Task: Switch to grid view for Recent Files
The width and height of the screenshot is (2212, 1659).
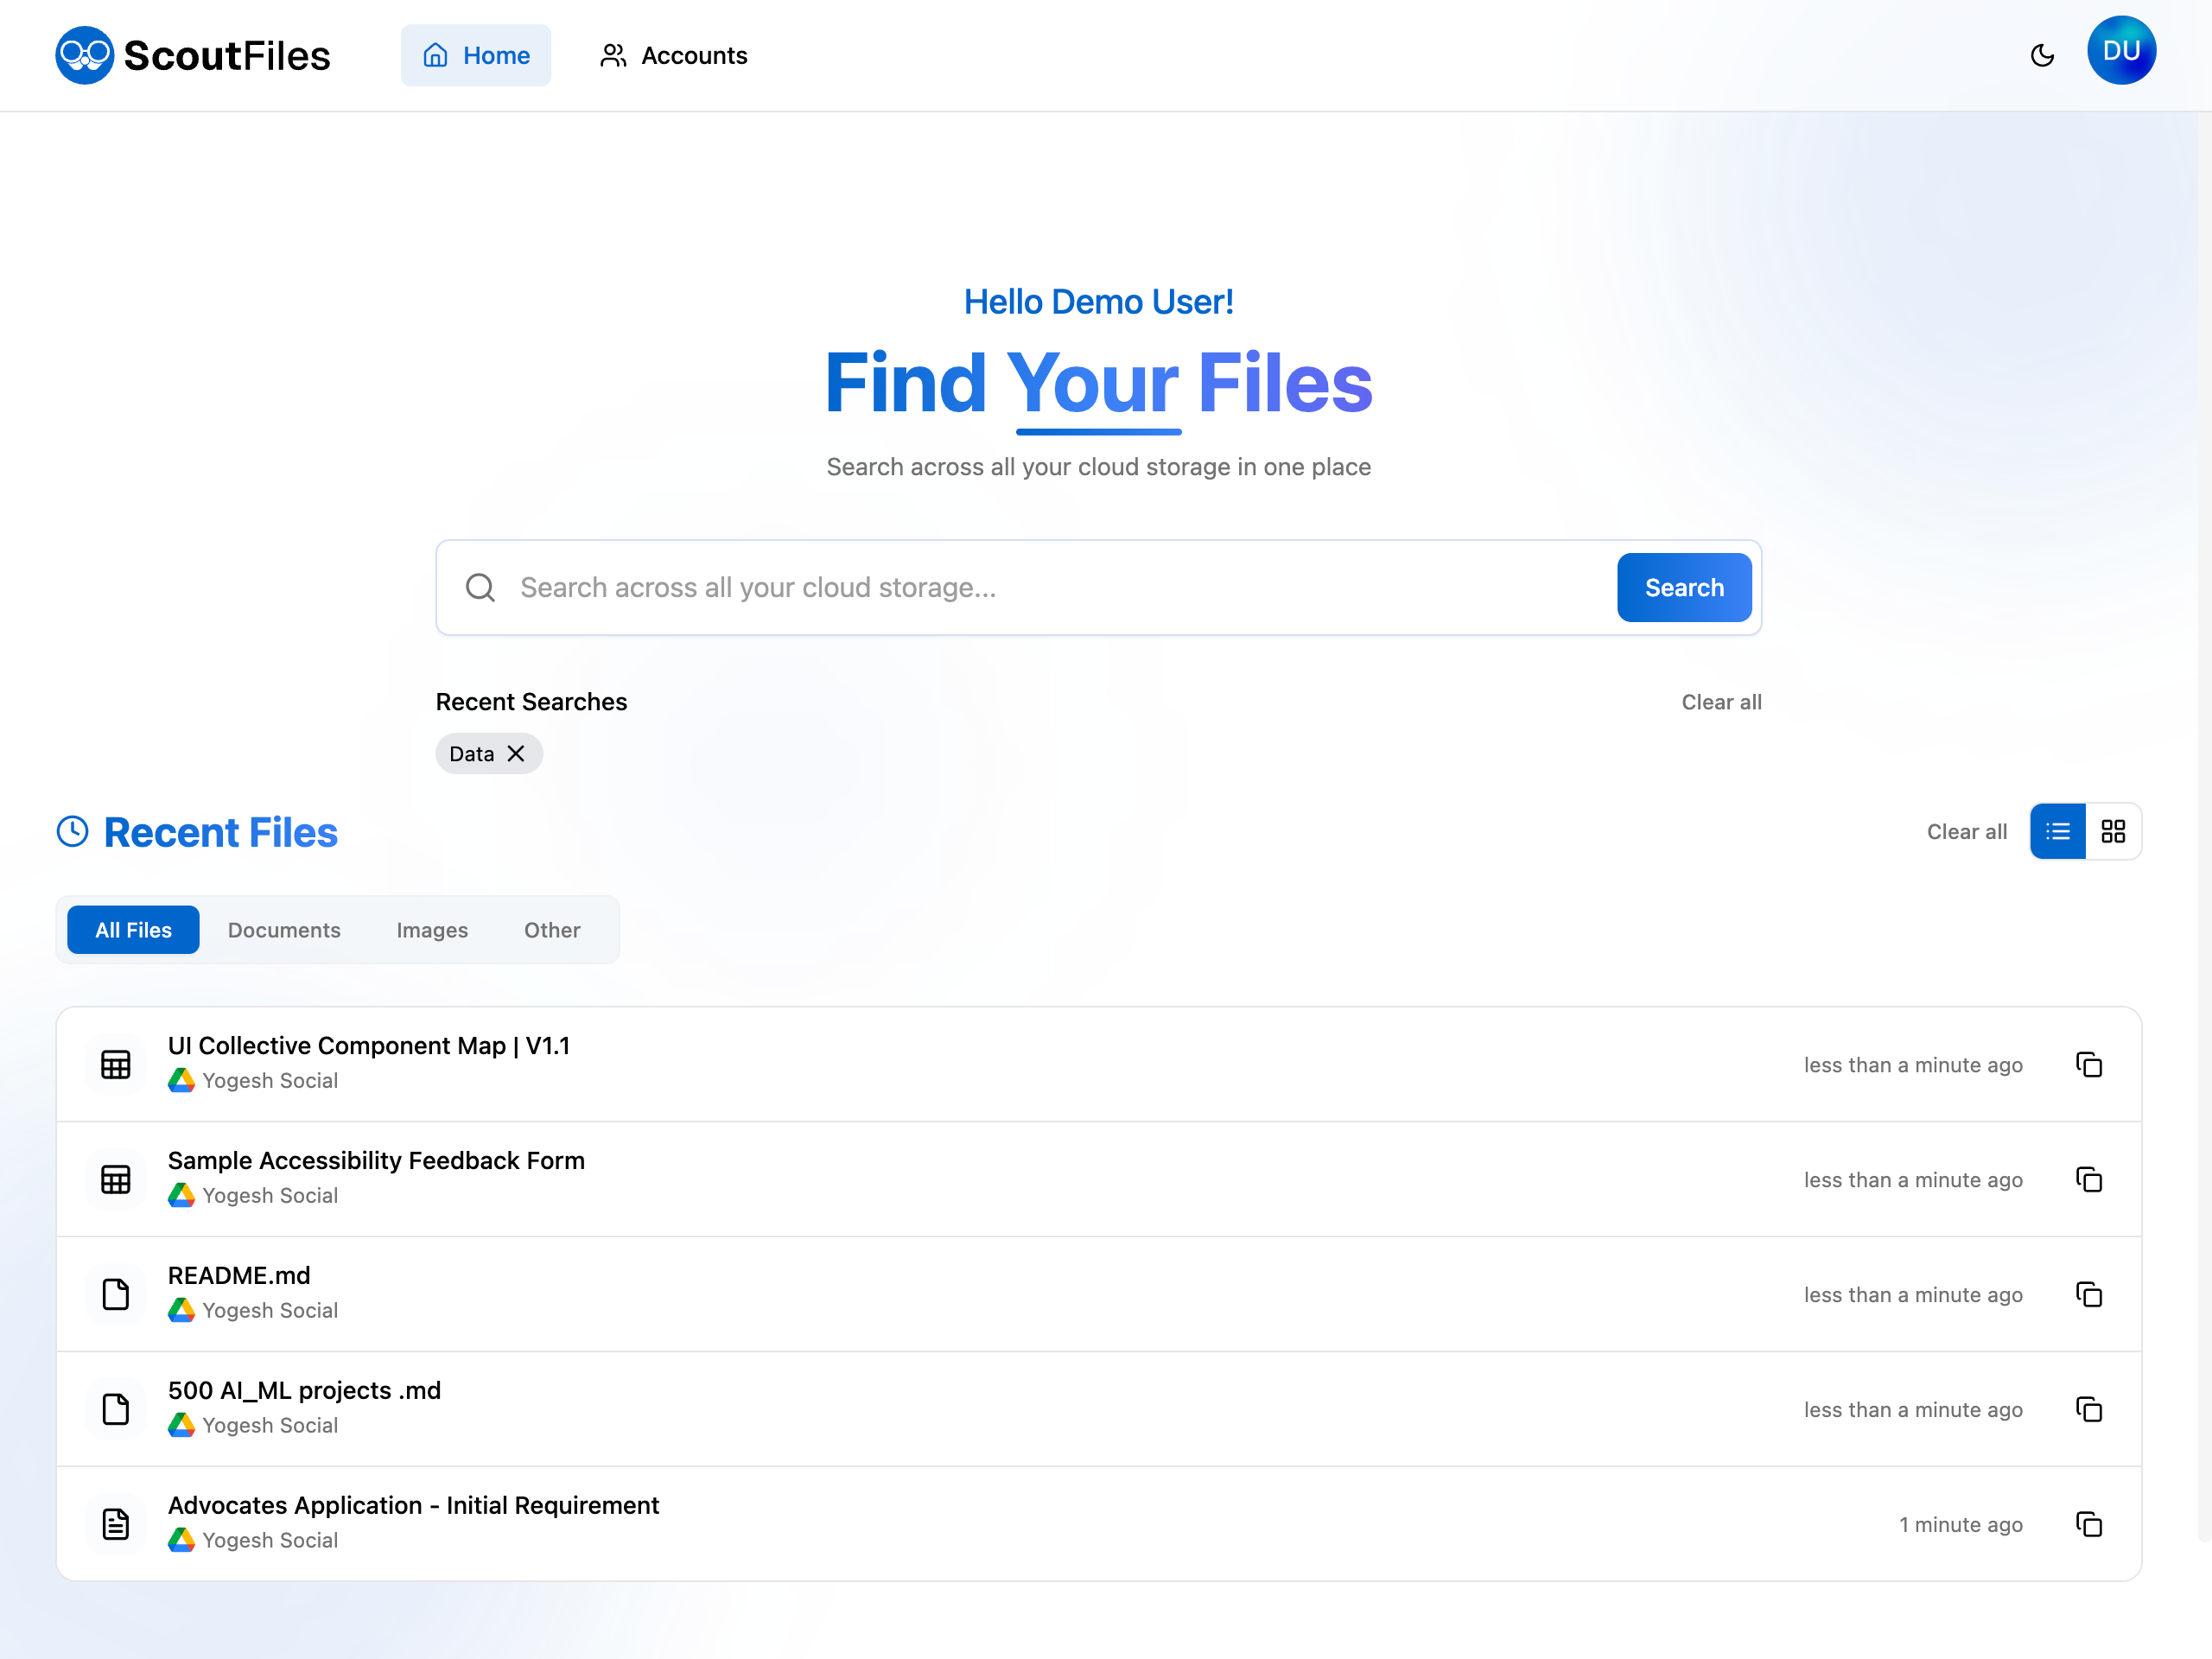Action: pos(2113,831)
